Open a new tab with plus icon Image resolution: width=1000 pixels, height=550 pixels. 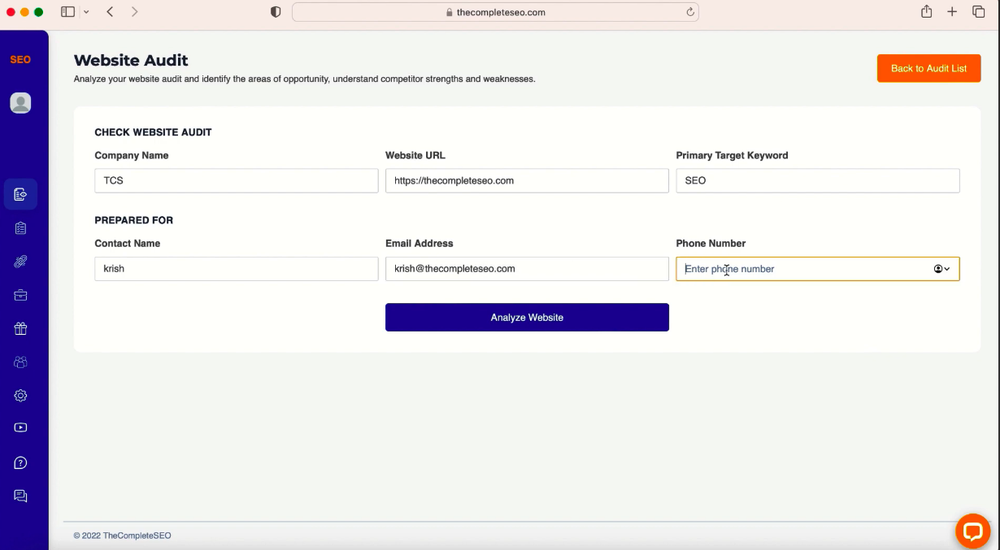point(952,11)
